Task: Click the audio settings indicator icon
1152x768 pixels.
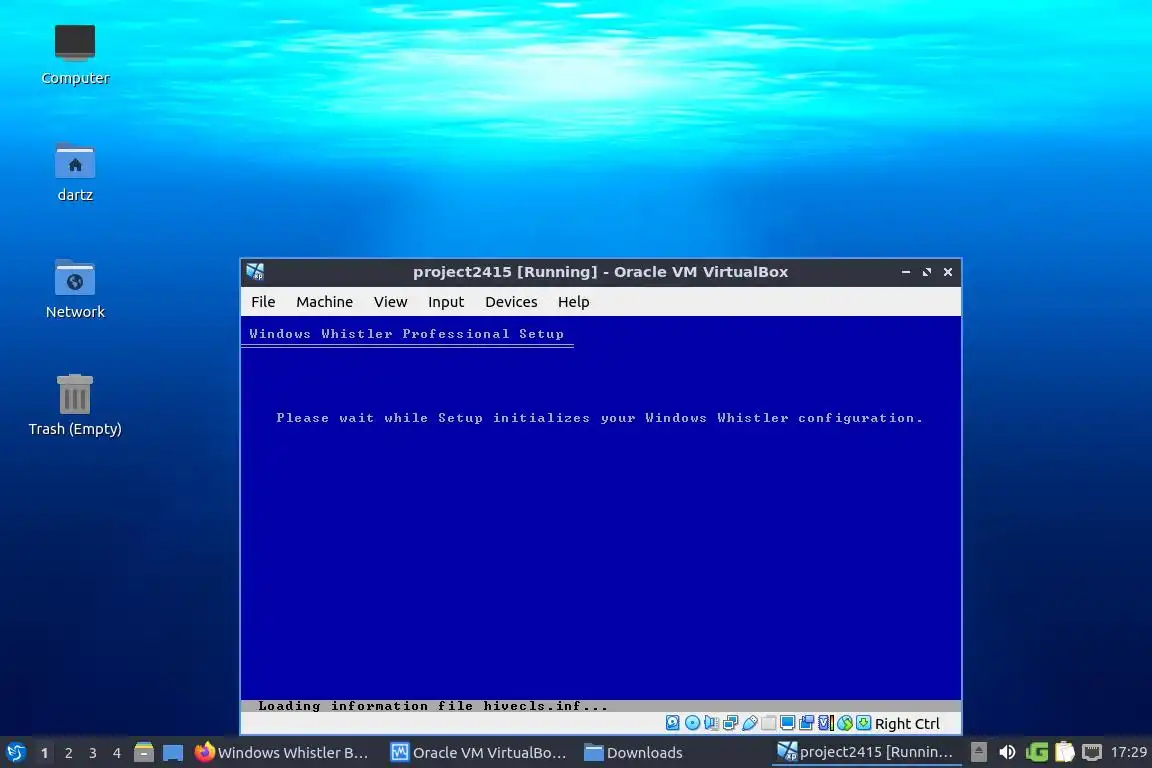Action: tap(711, 723)
